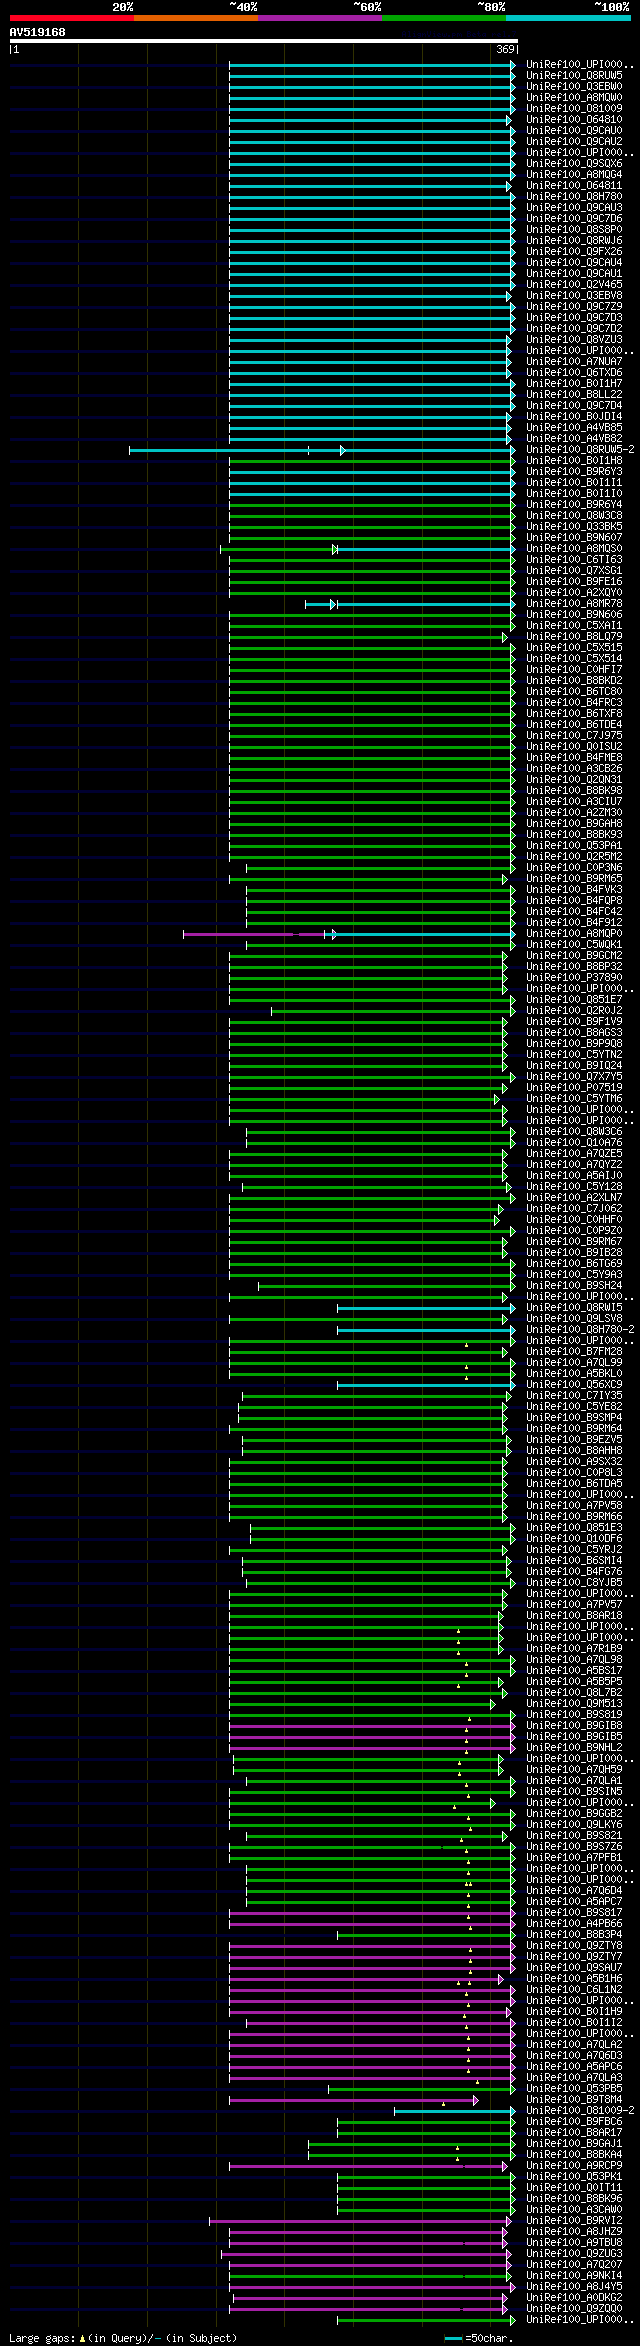Open hit UniRef100_O64811
The height and width of the screenshot is (2346, 640).
pos(574,185)
